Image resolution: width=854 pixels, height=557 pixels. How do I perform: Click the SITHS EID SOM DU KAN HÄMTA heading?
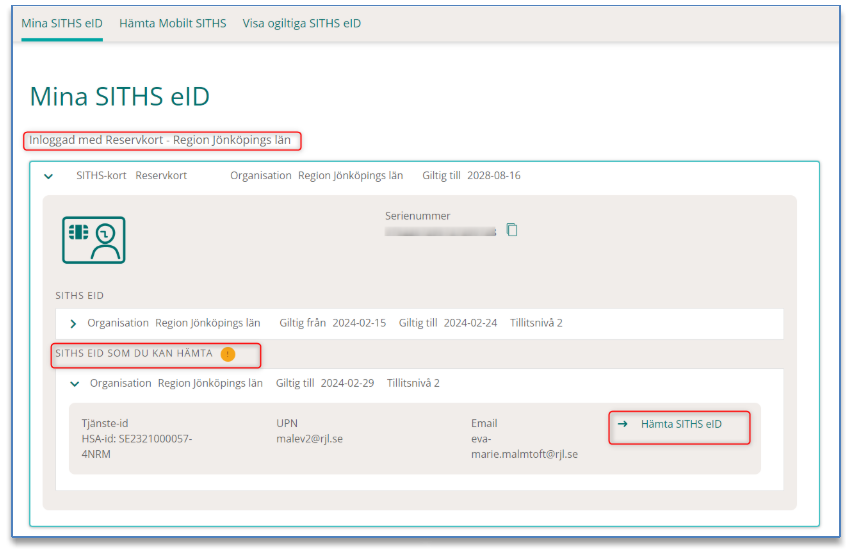tap(134, 353)
